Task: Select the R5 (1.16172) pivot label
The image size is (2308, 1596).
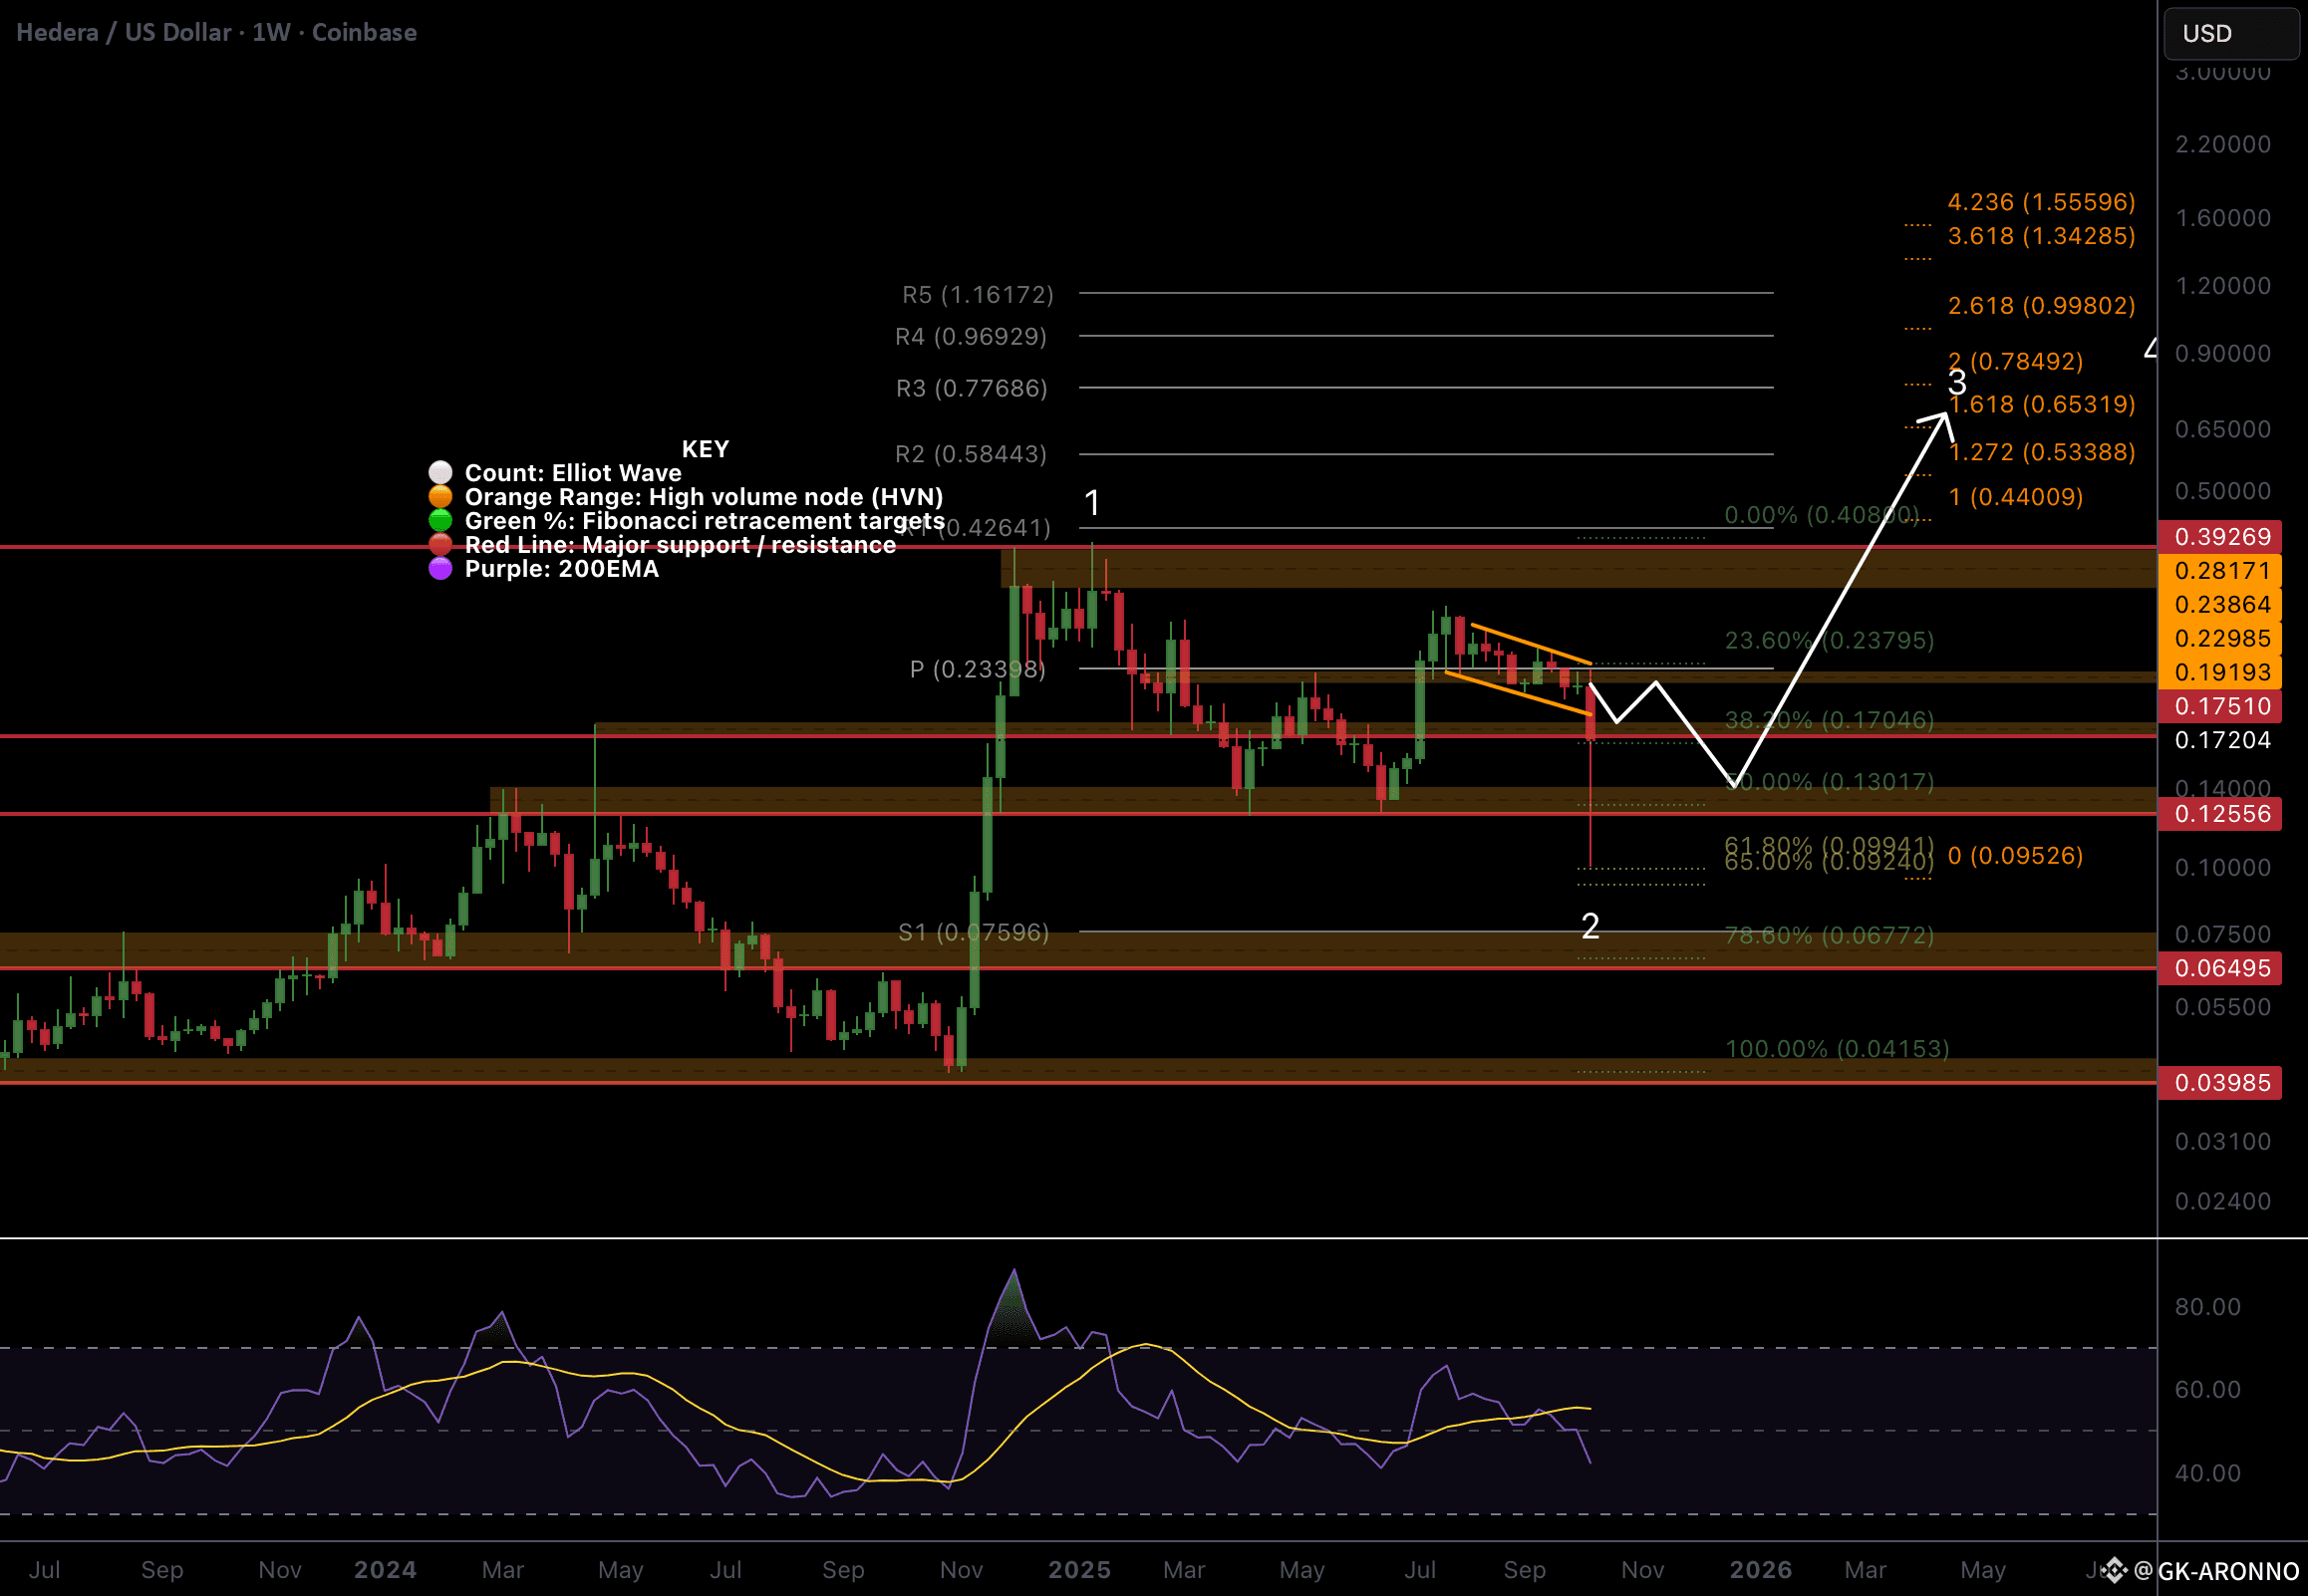Action: [x=977, y=295]
